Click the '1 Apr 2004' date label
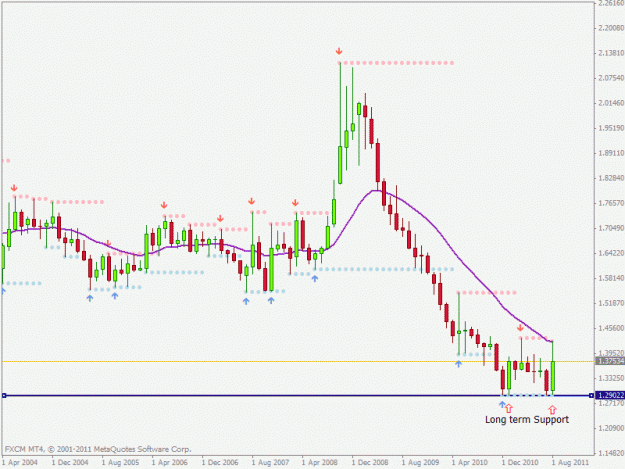Screen dimensions: 625x469 [x=20, y=462]
